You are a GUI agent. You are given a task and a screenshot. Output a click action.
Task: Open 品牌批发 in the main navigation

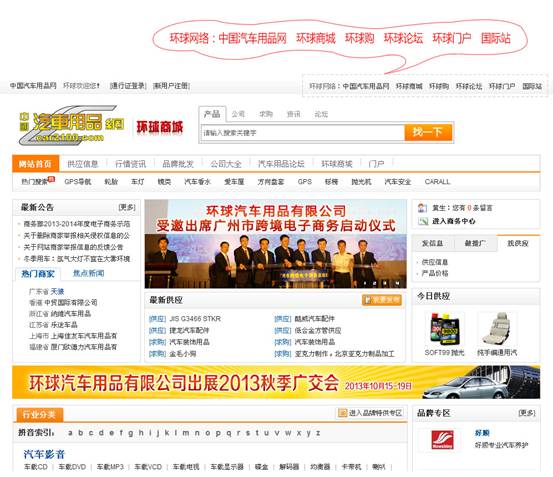pyautogui.click(x=178, y=164)
